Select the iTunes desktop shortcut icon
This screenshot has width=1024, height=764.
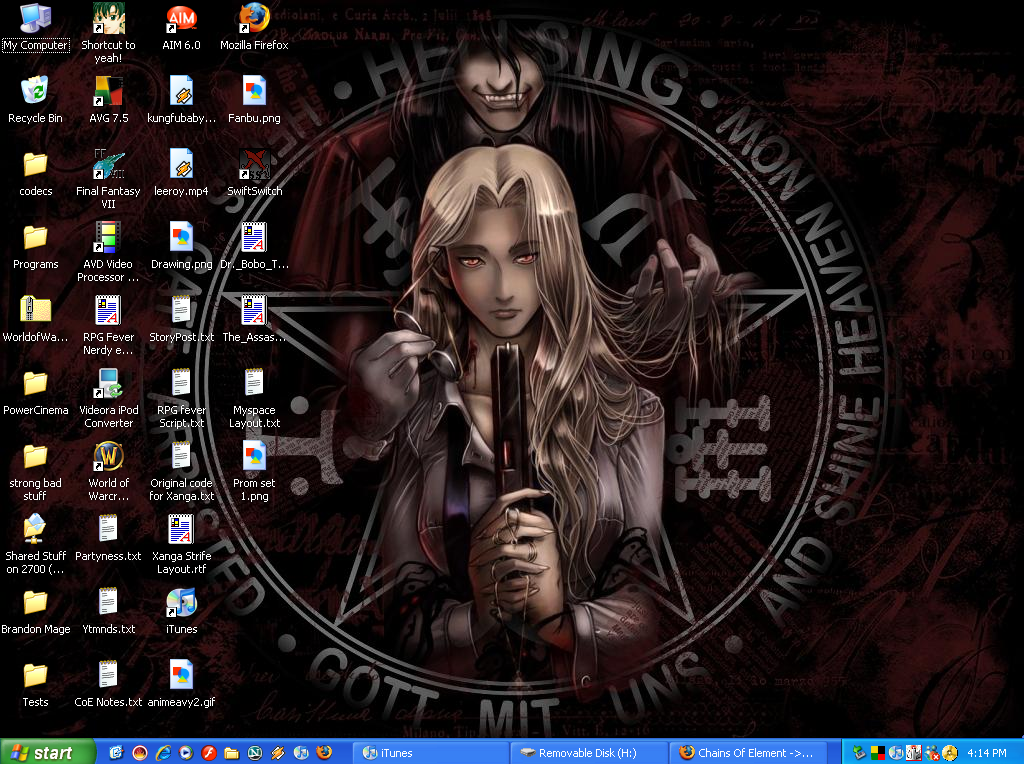[x=181, y=610]
